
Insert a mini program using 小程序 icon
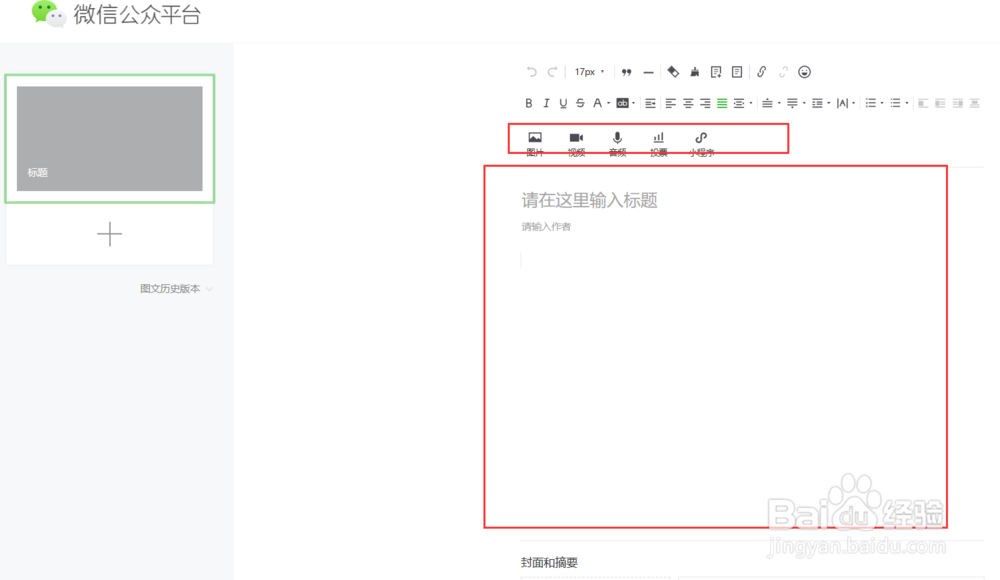click(698, 140)
